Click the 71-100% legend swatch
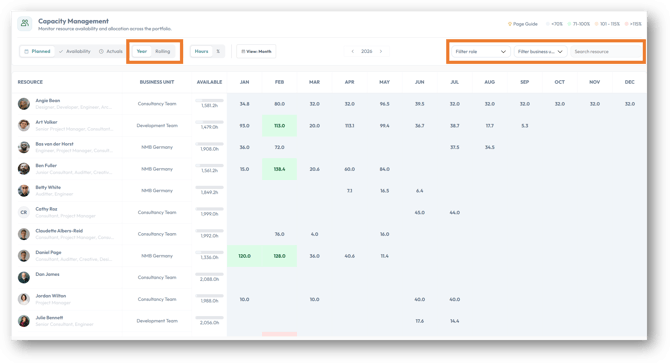Screen dimensions: 670x363 (570, 24)
